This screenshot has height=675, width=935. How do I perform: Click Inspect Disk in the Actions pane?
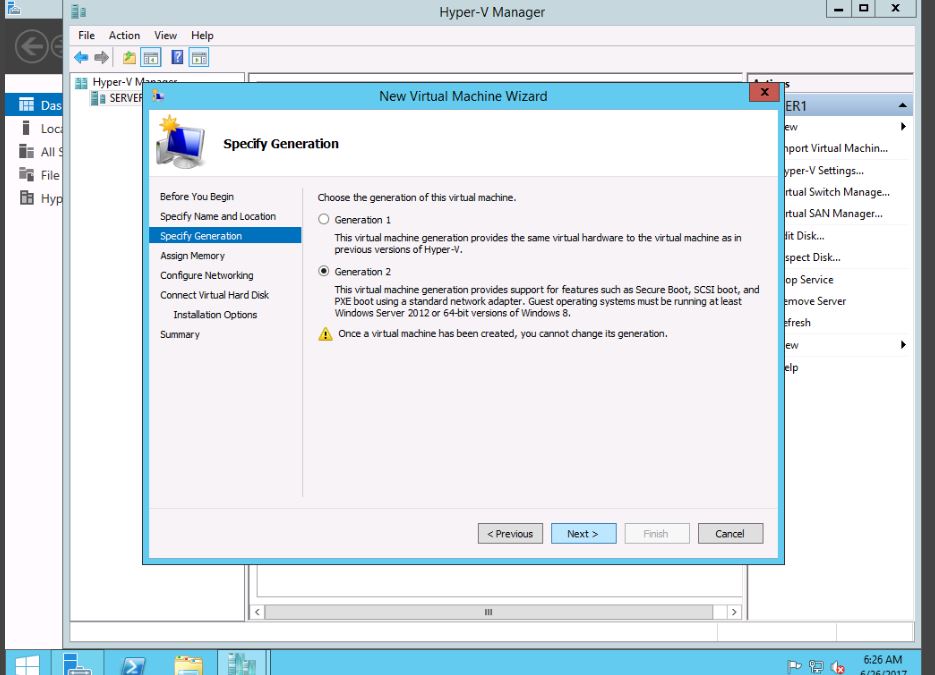click(813, 257)
